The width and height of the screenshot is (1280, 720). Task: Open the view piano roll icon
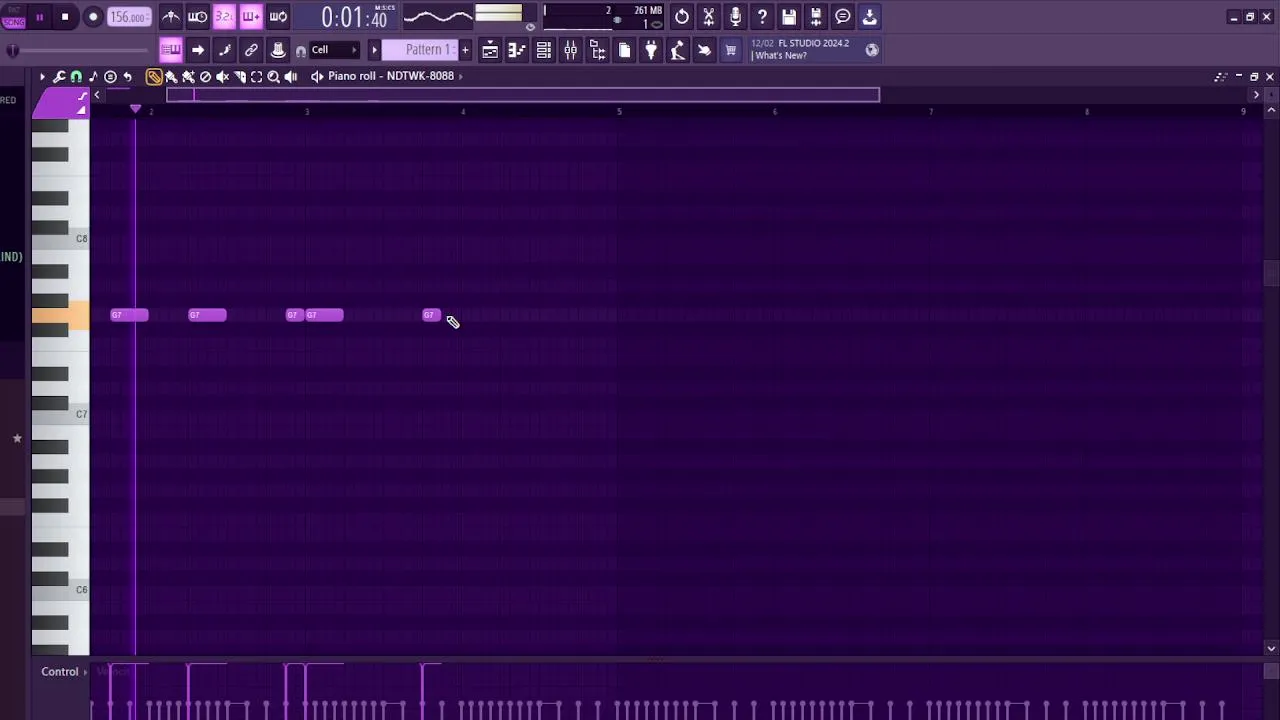(517, 50)
